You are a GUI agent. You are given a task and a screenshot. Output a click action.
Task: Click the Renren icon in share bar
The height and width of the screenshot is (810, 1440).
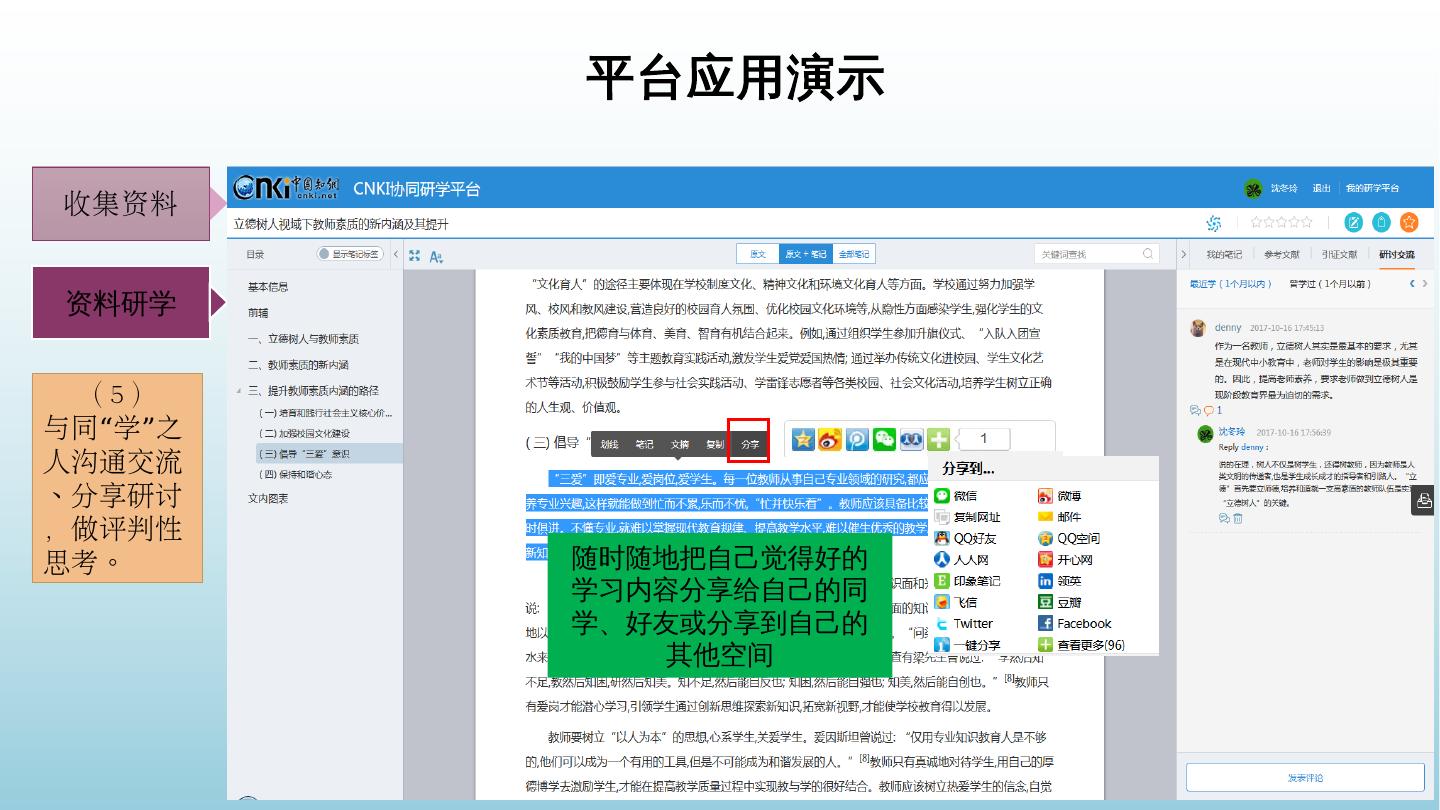tap(911, 439)
